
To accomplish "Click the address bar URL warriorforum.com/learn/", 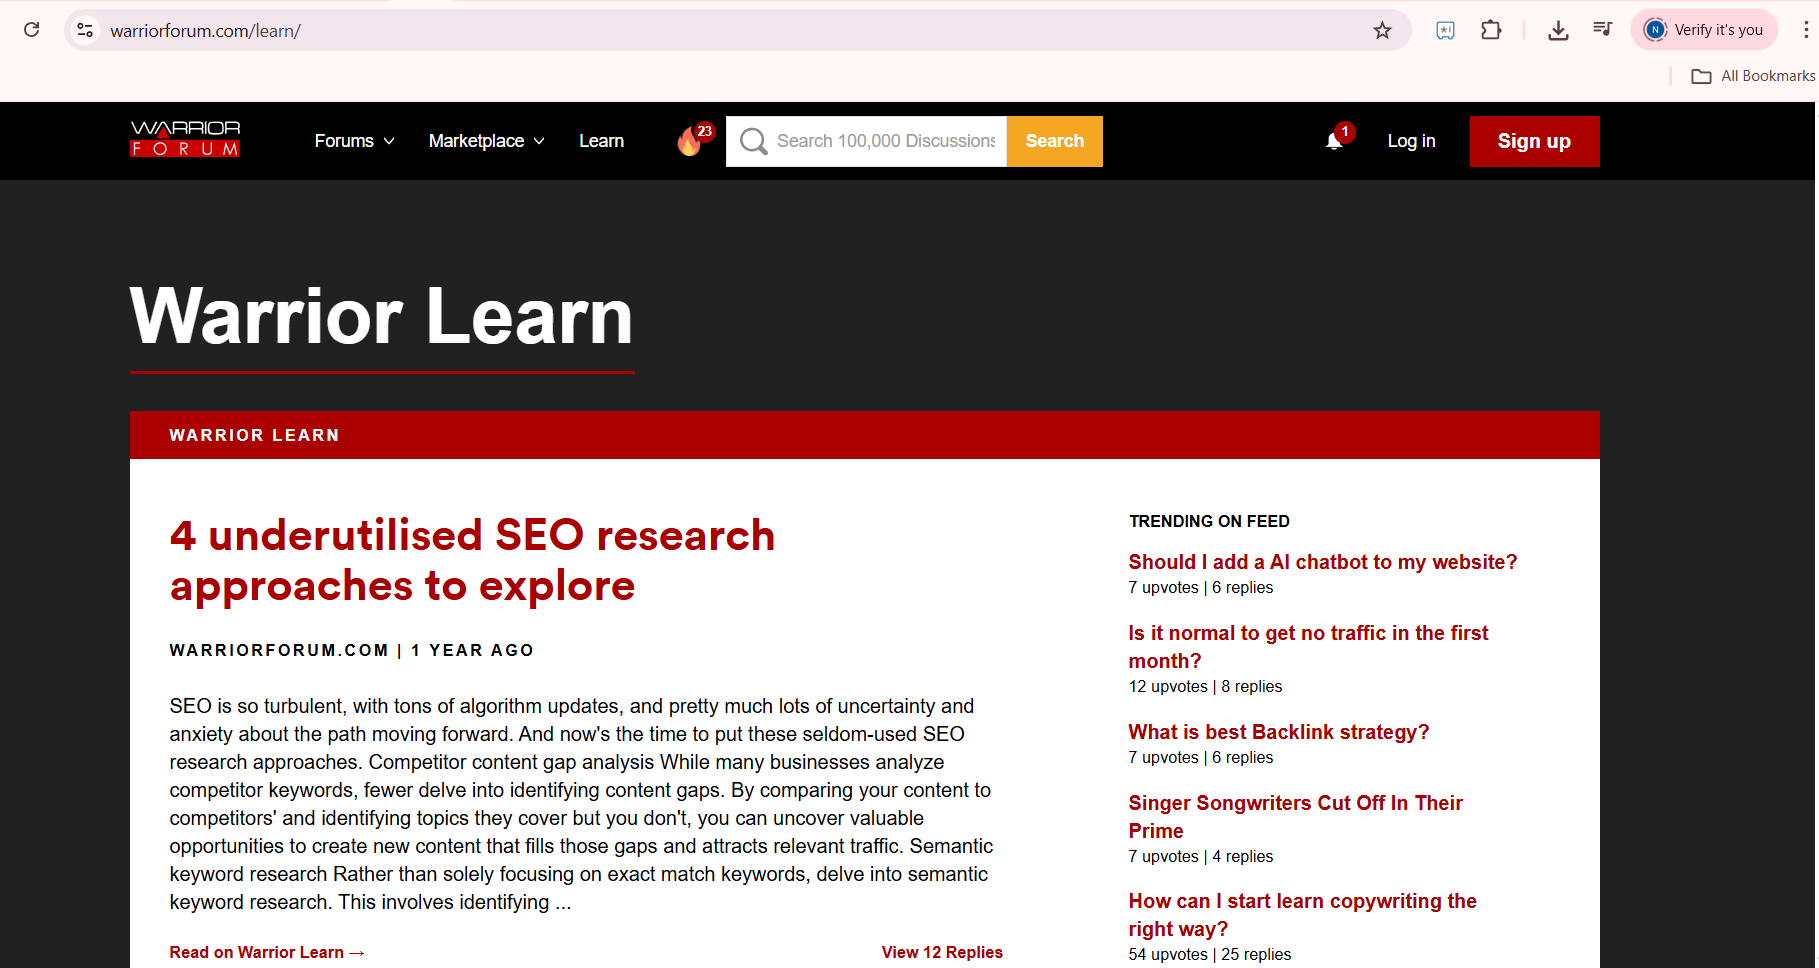I will pos(205,31).
